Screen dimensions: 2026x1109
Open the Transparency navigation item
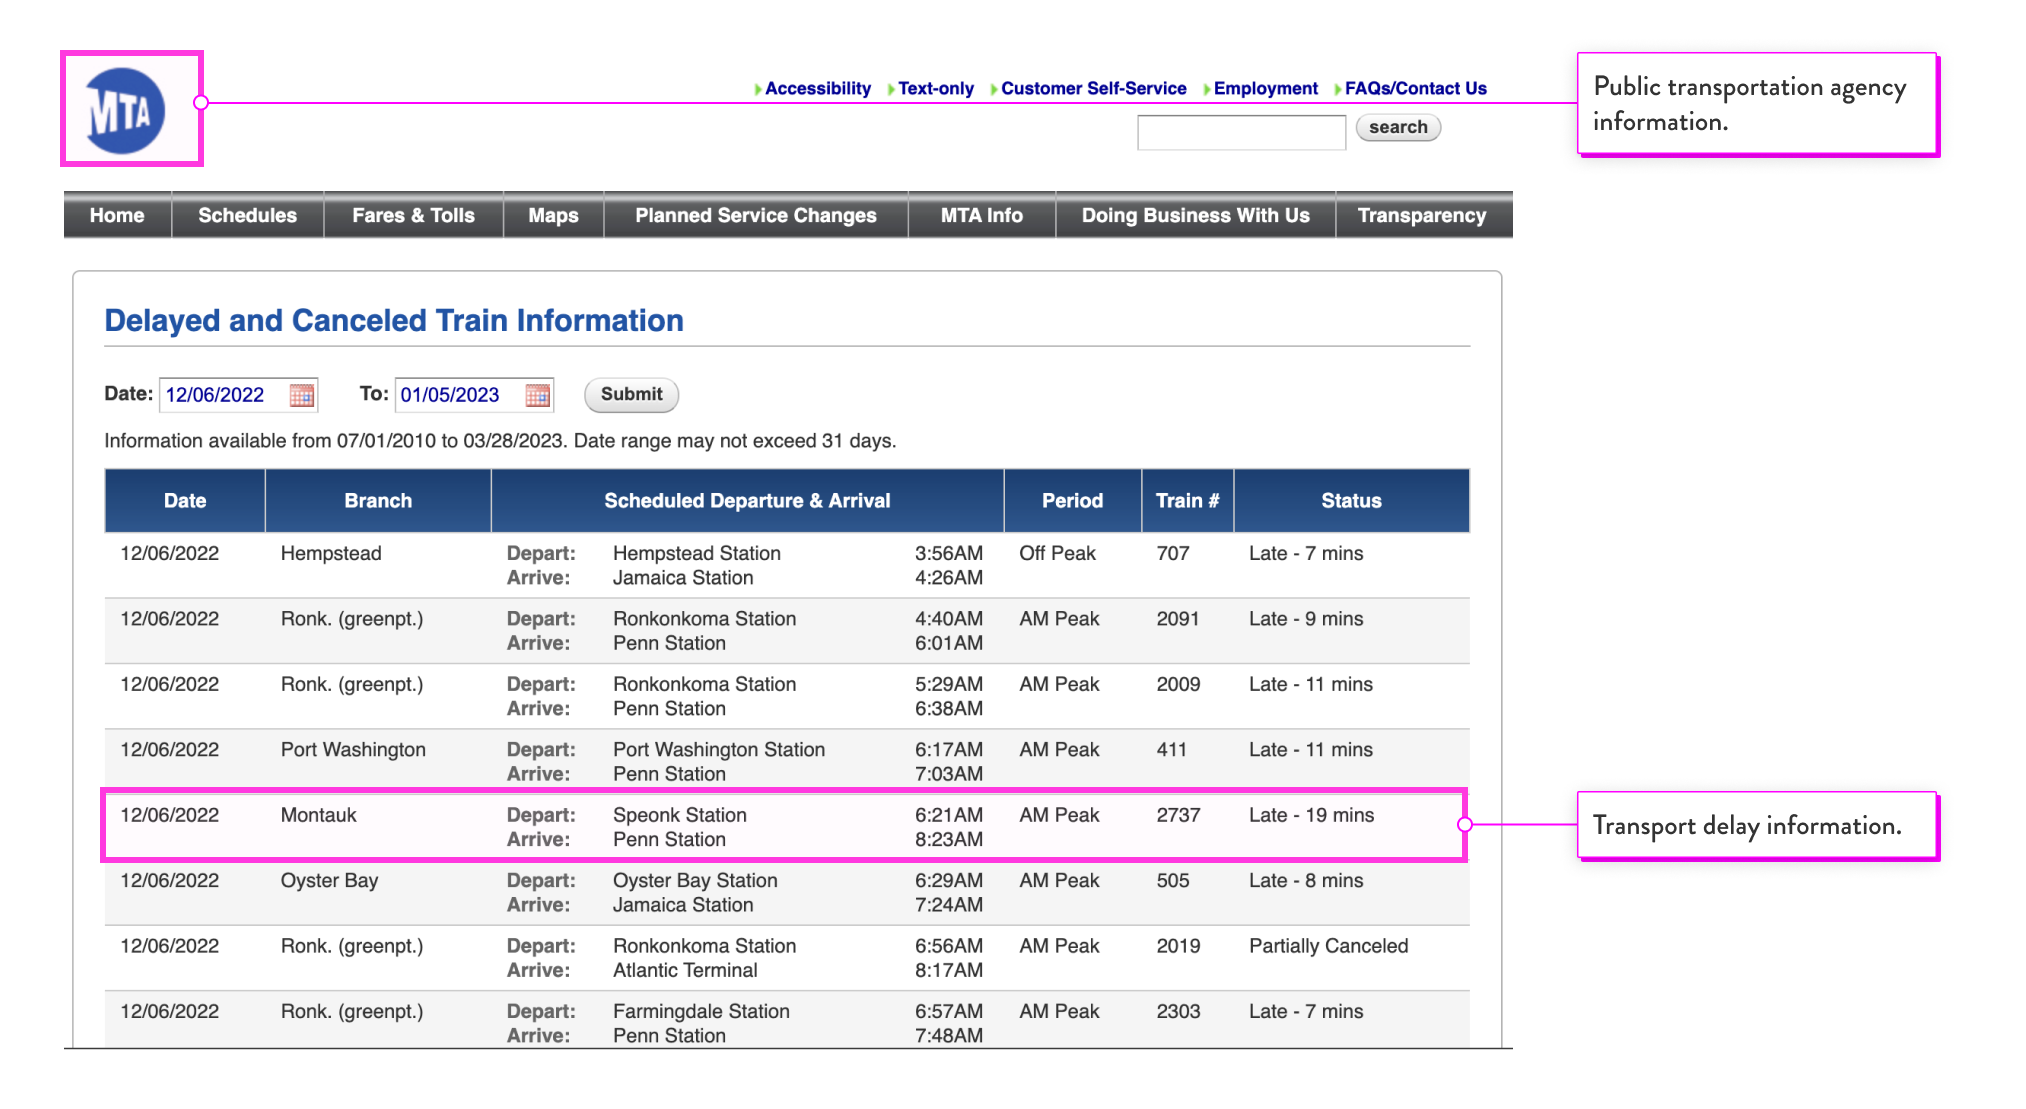click(1421, 215)
